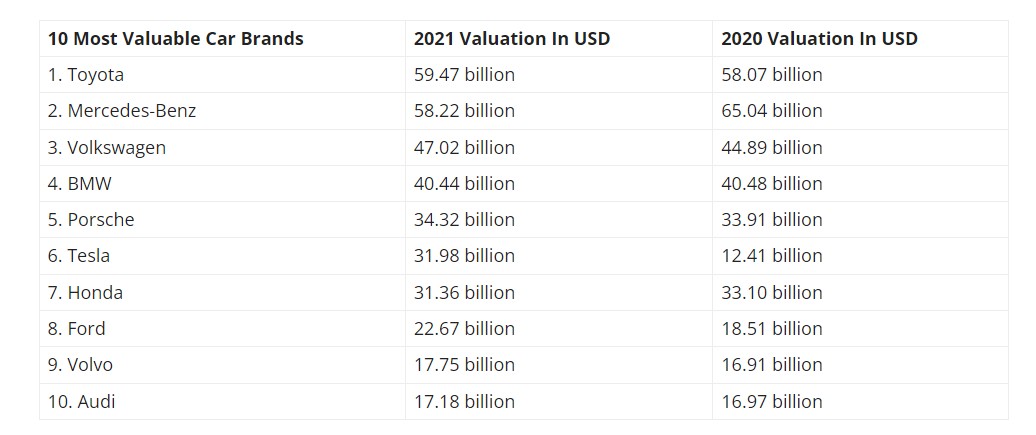This screenshot has width=1036, height=435.
Task: Click the "10 Most Valuable Car Brands" header
Action: (176, 39)
